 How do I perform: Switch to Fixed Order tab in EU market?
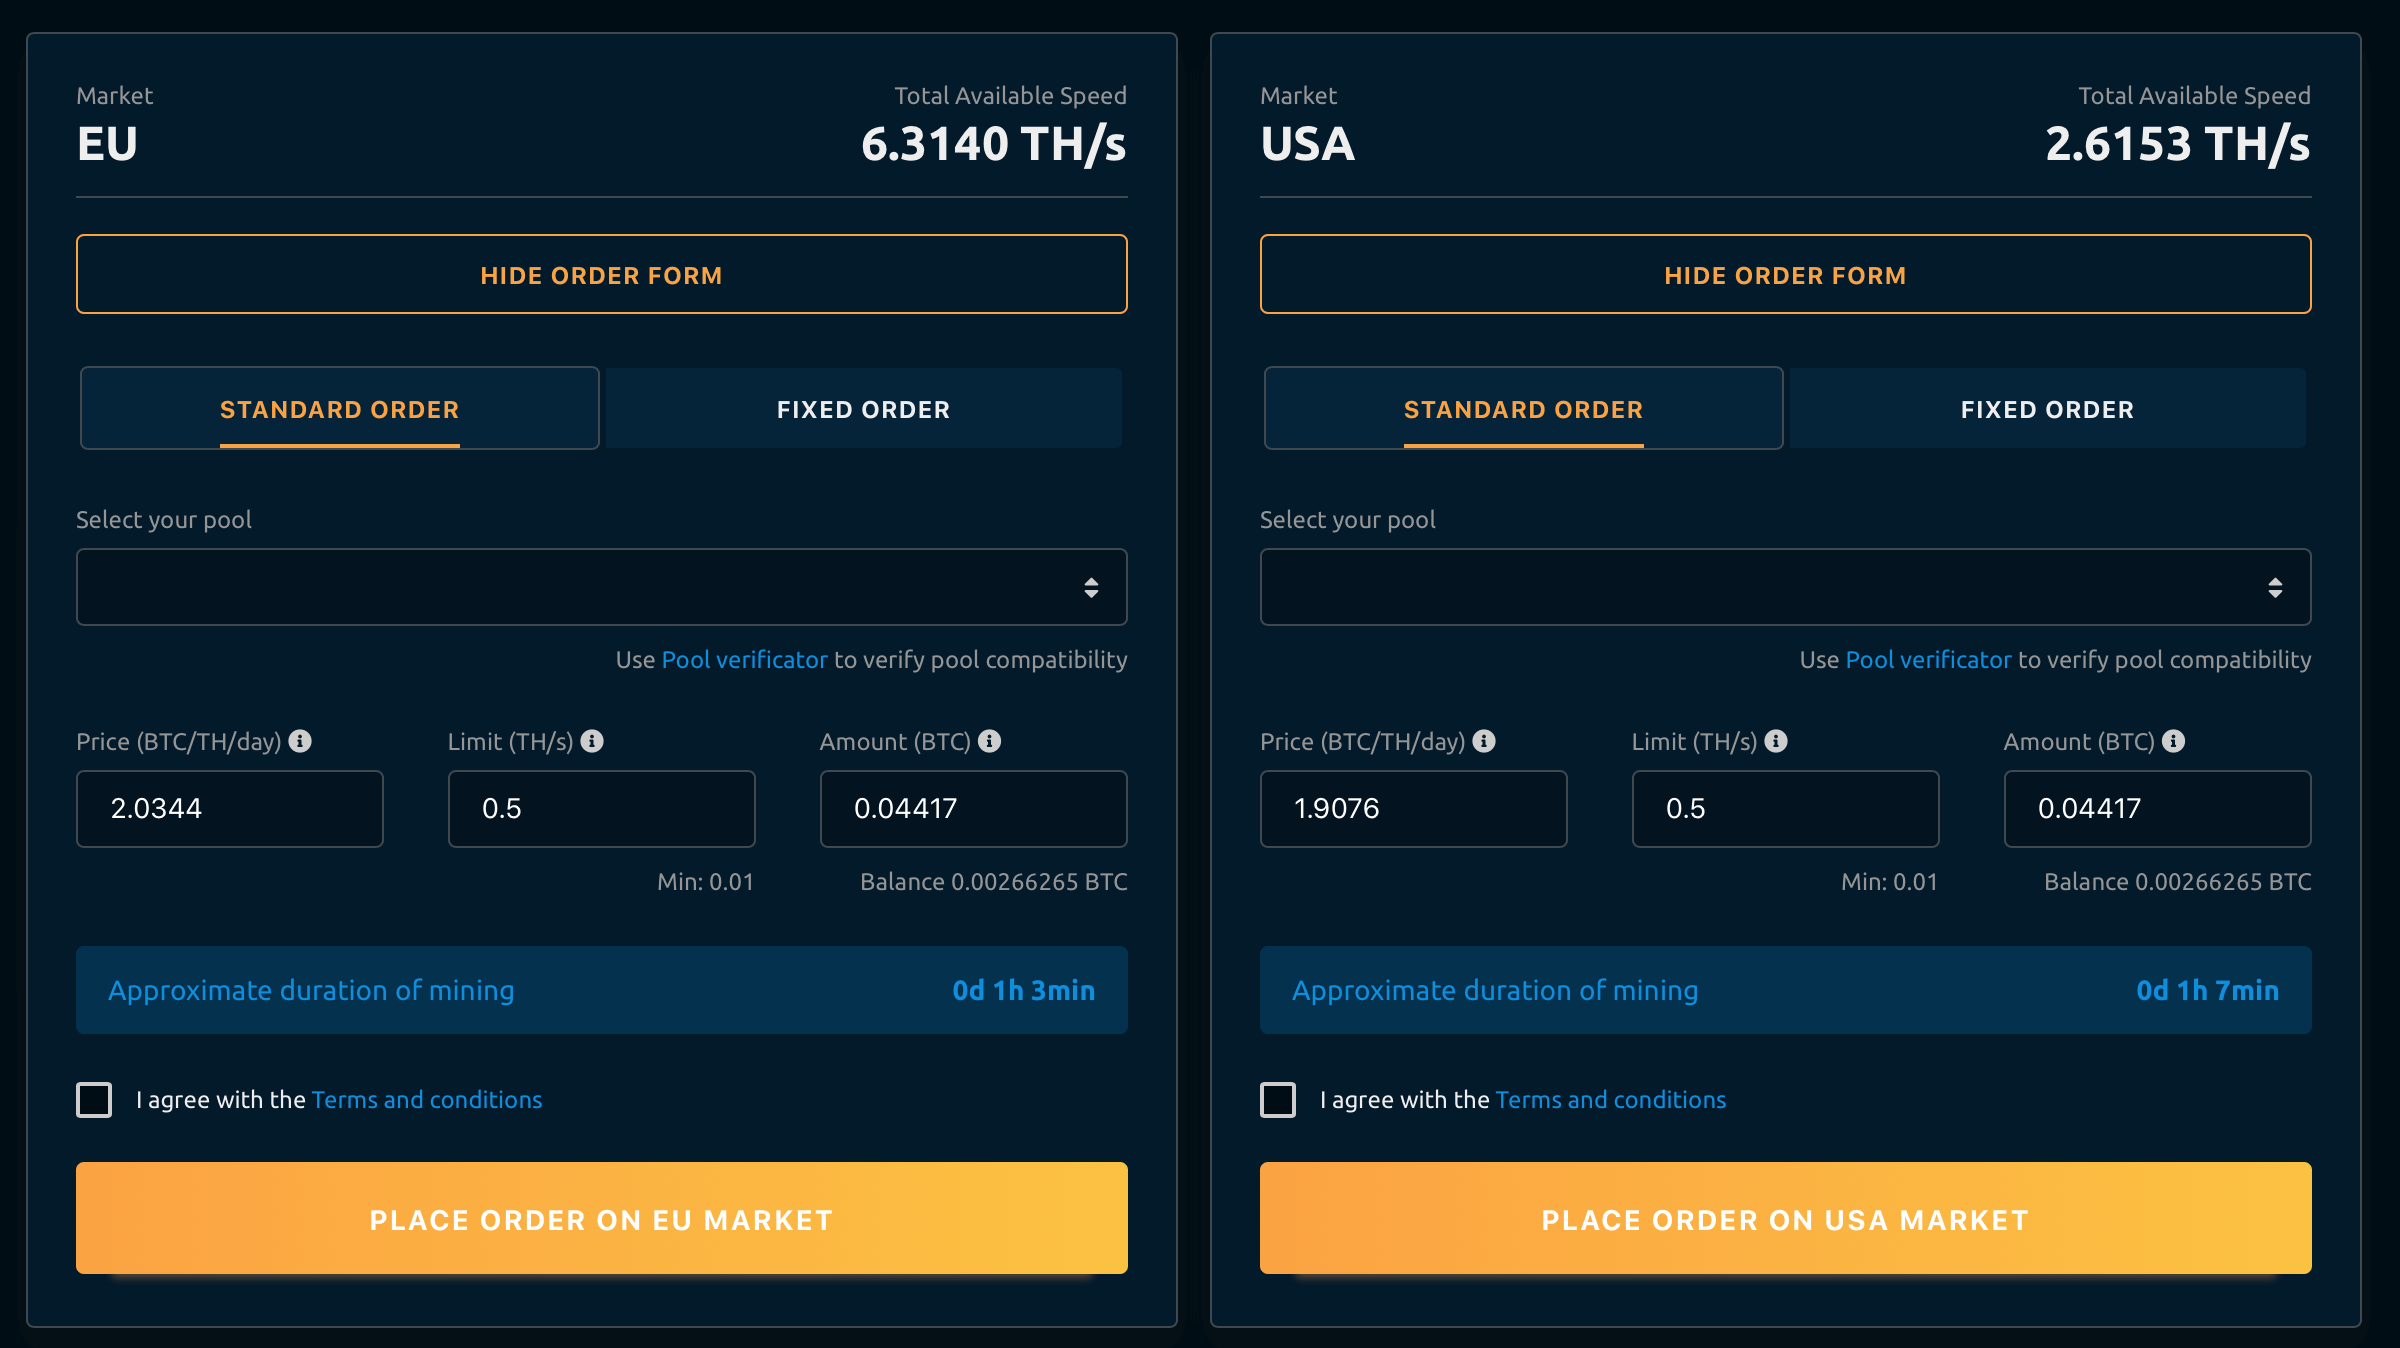point(863,409)
